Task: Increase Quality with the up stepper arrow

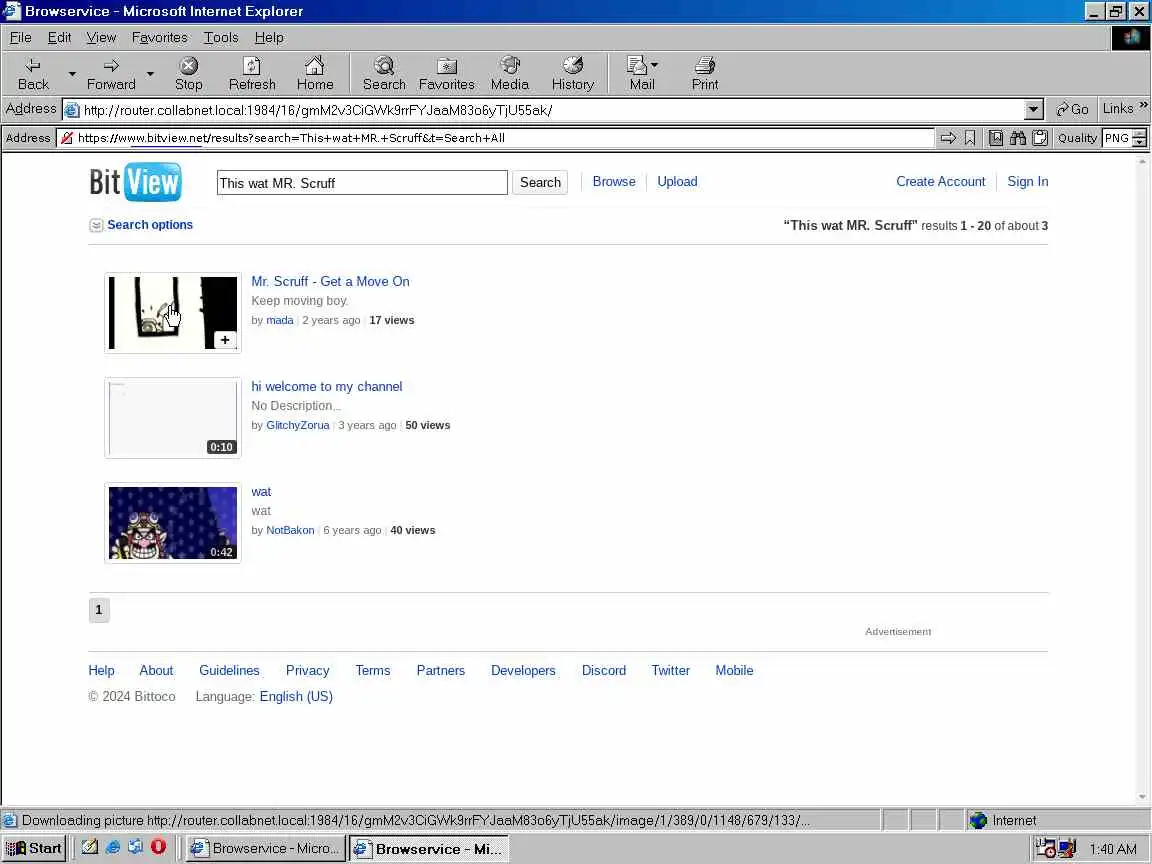Action: coord(1140,133)
